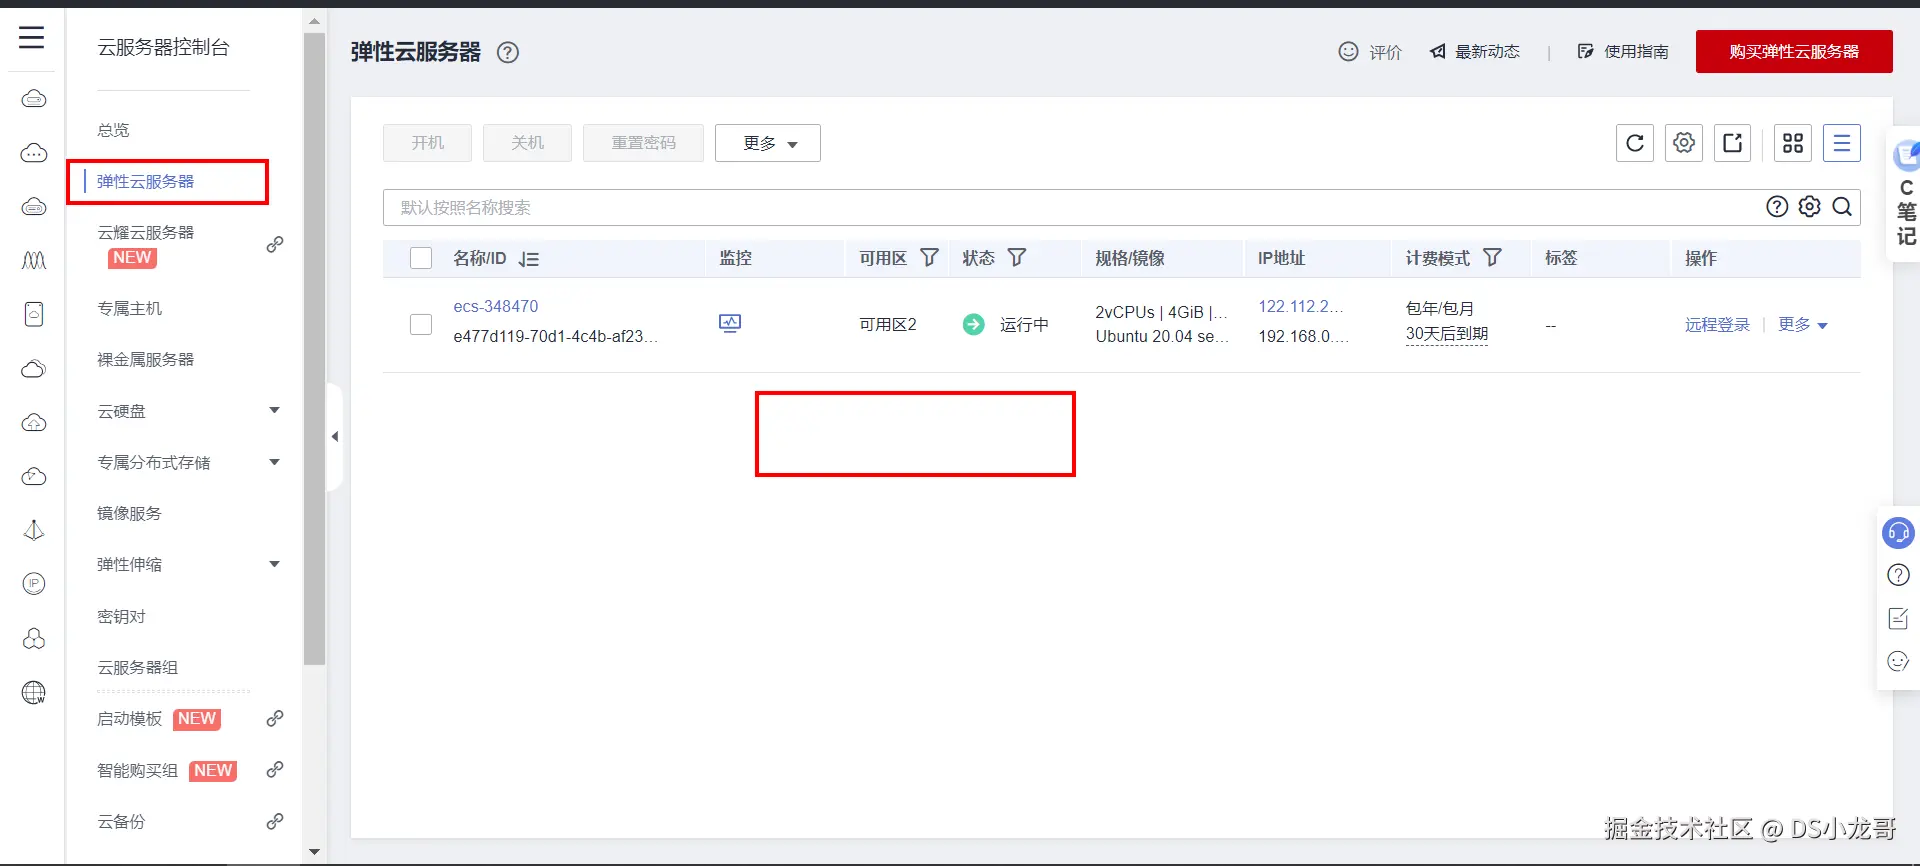This screenshot has width=1920, height=866.
Task: Filter by status column
Action: (1017, 258)
